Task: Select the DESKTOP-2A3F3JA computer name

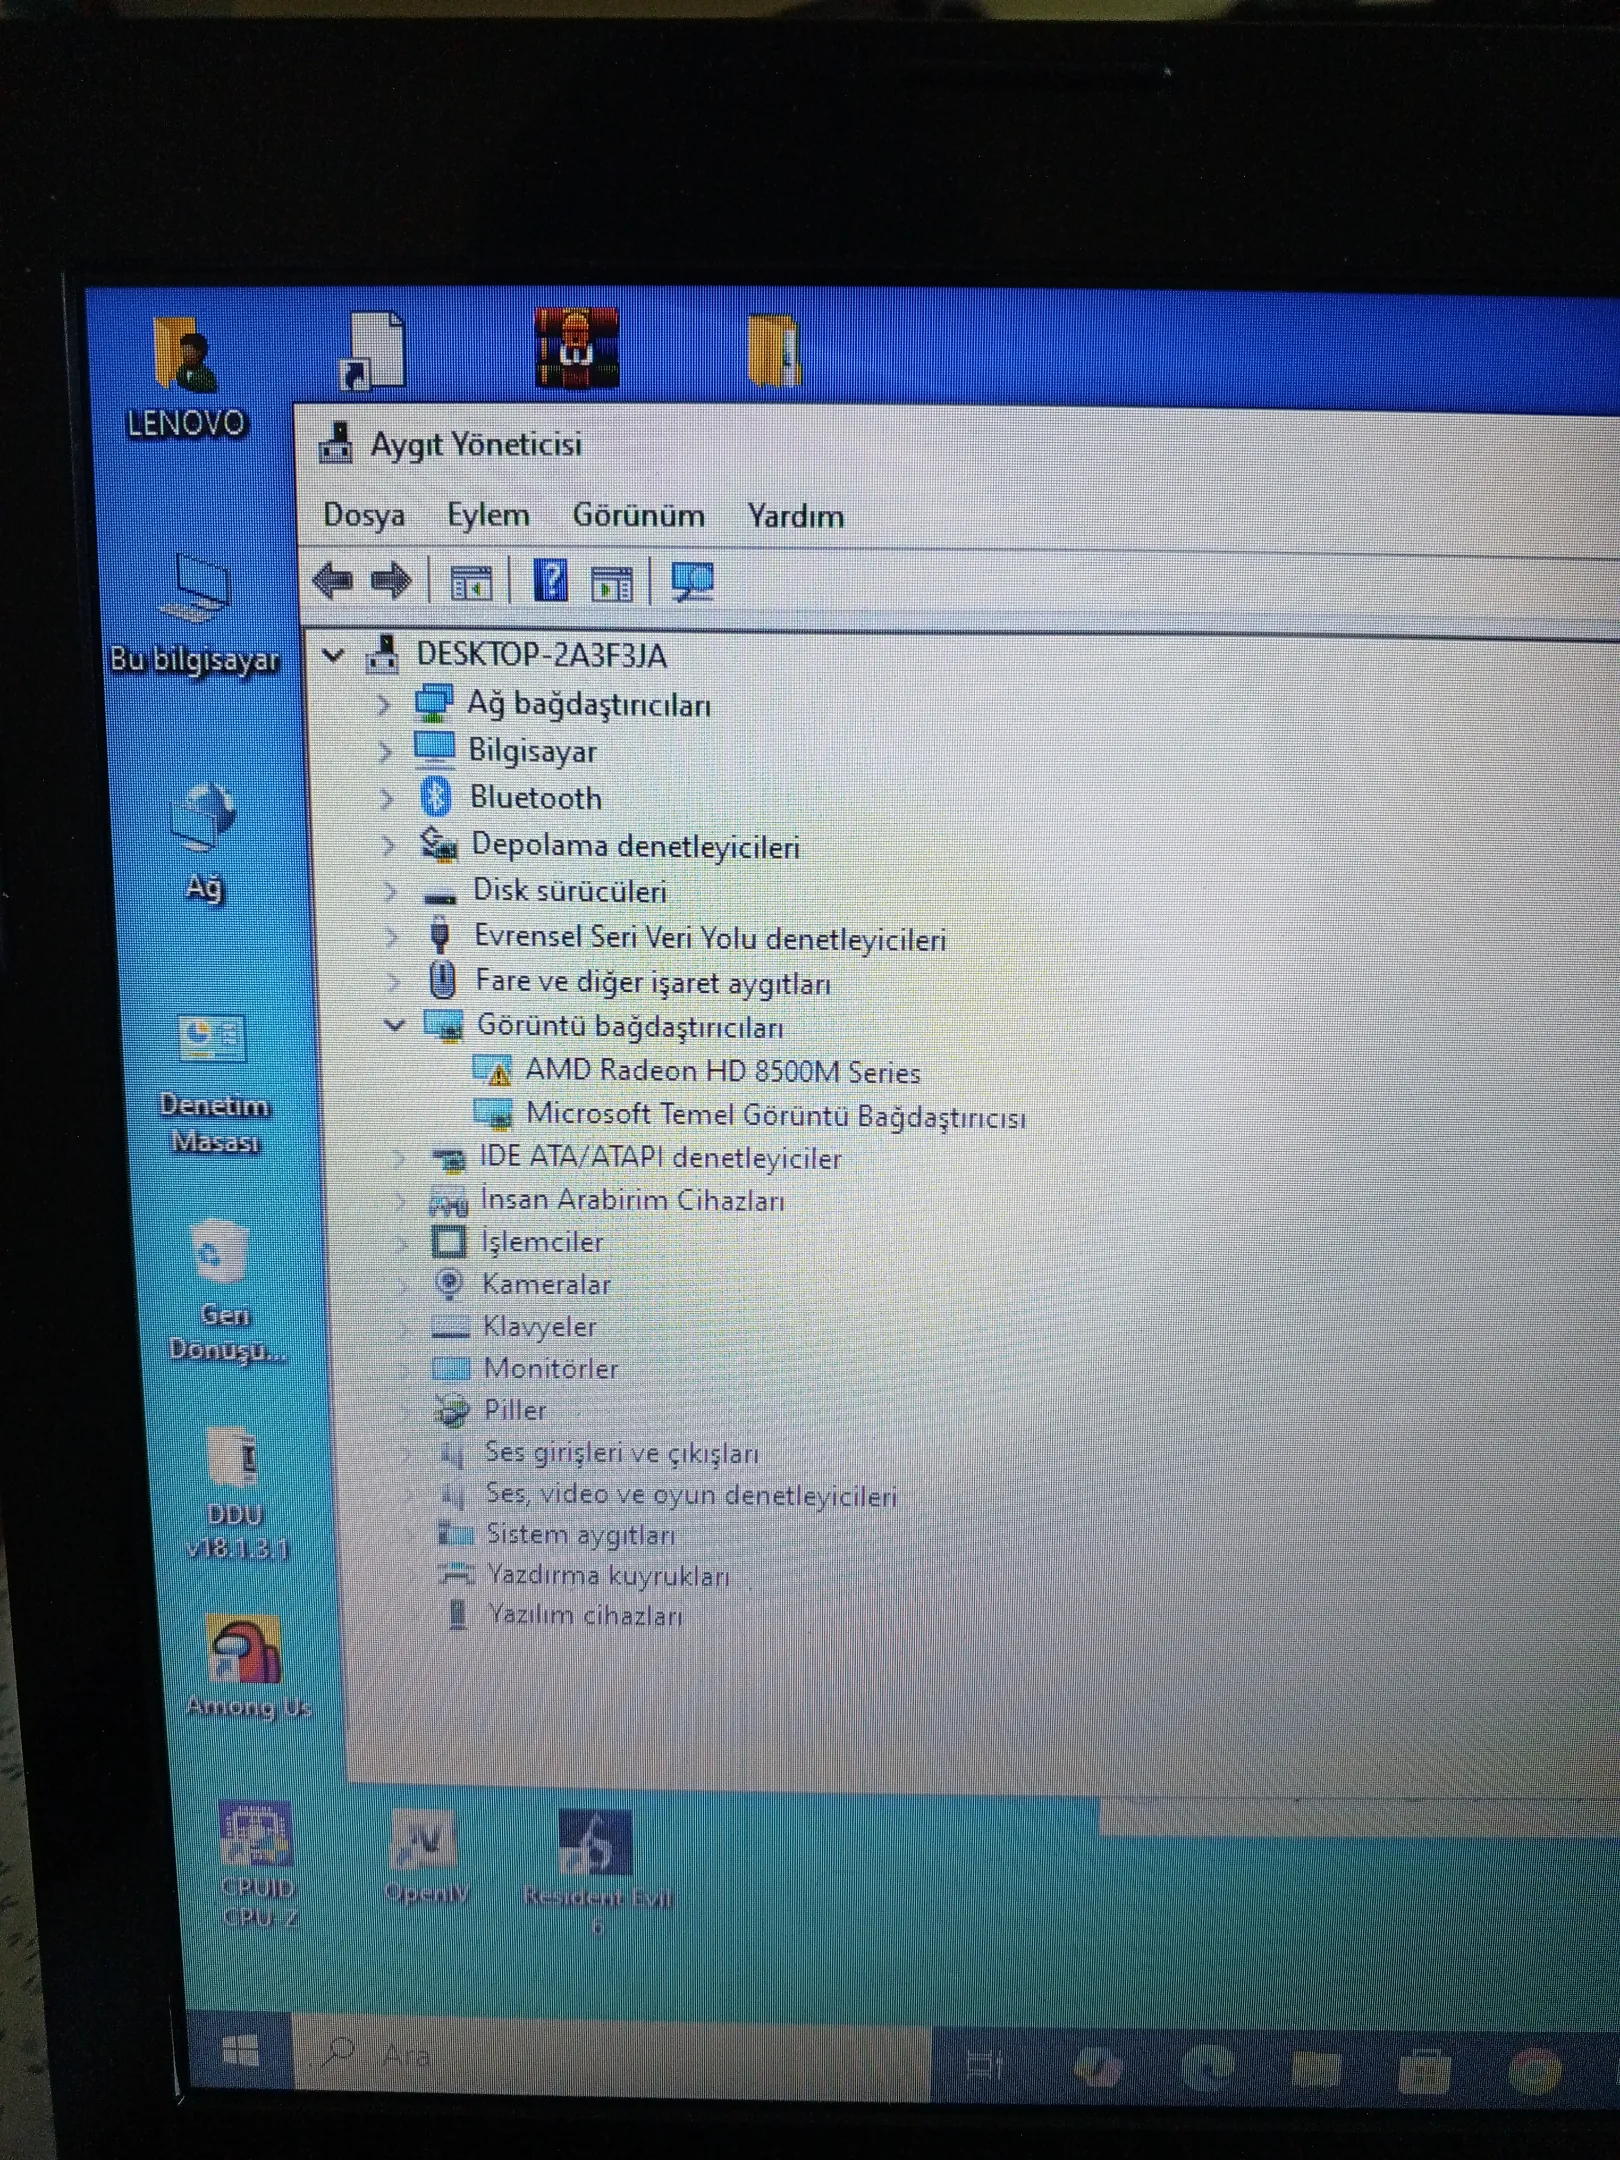Action: pos(541,655)
